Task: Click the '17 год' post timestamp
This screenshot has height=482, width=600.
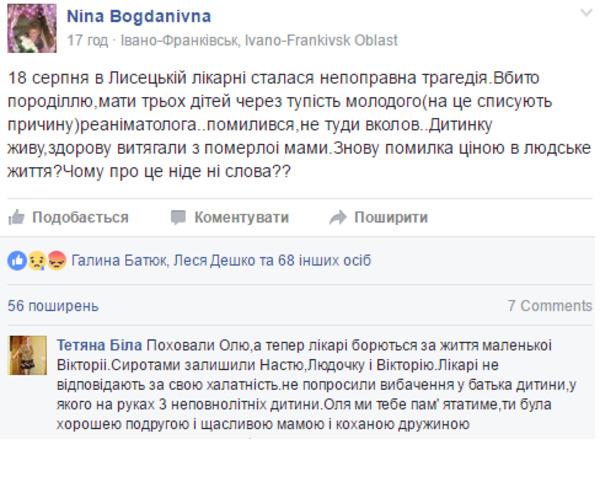Action: 86,41
